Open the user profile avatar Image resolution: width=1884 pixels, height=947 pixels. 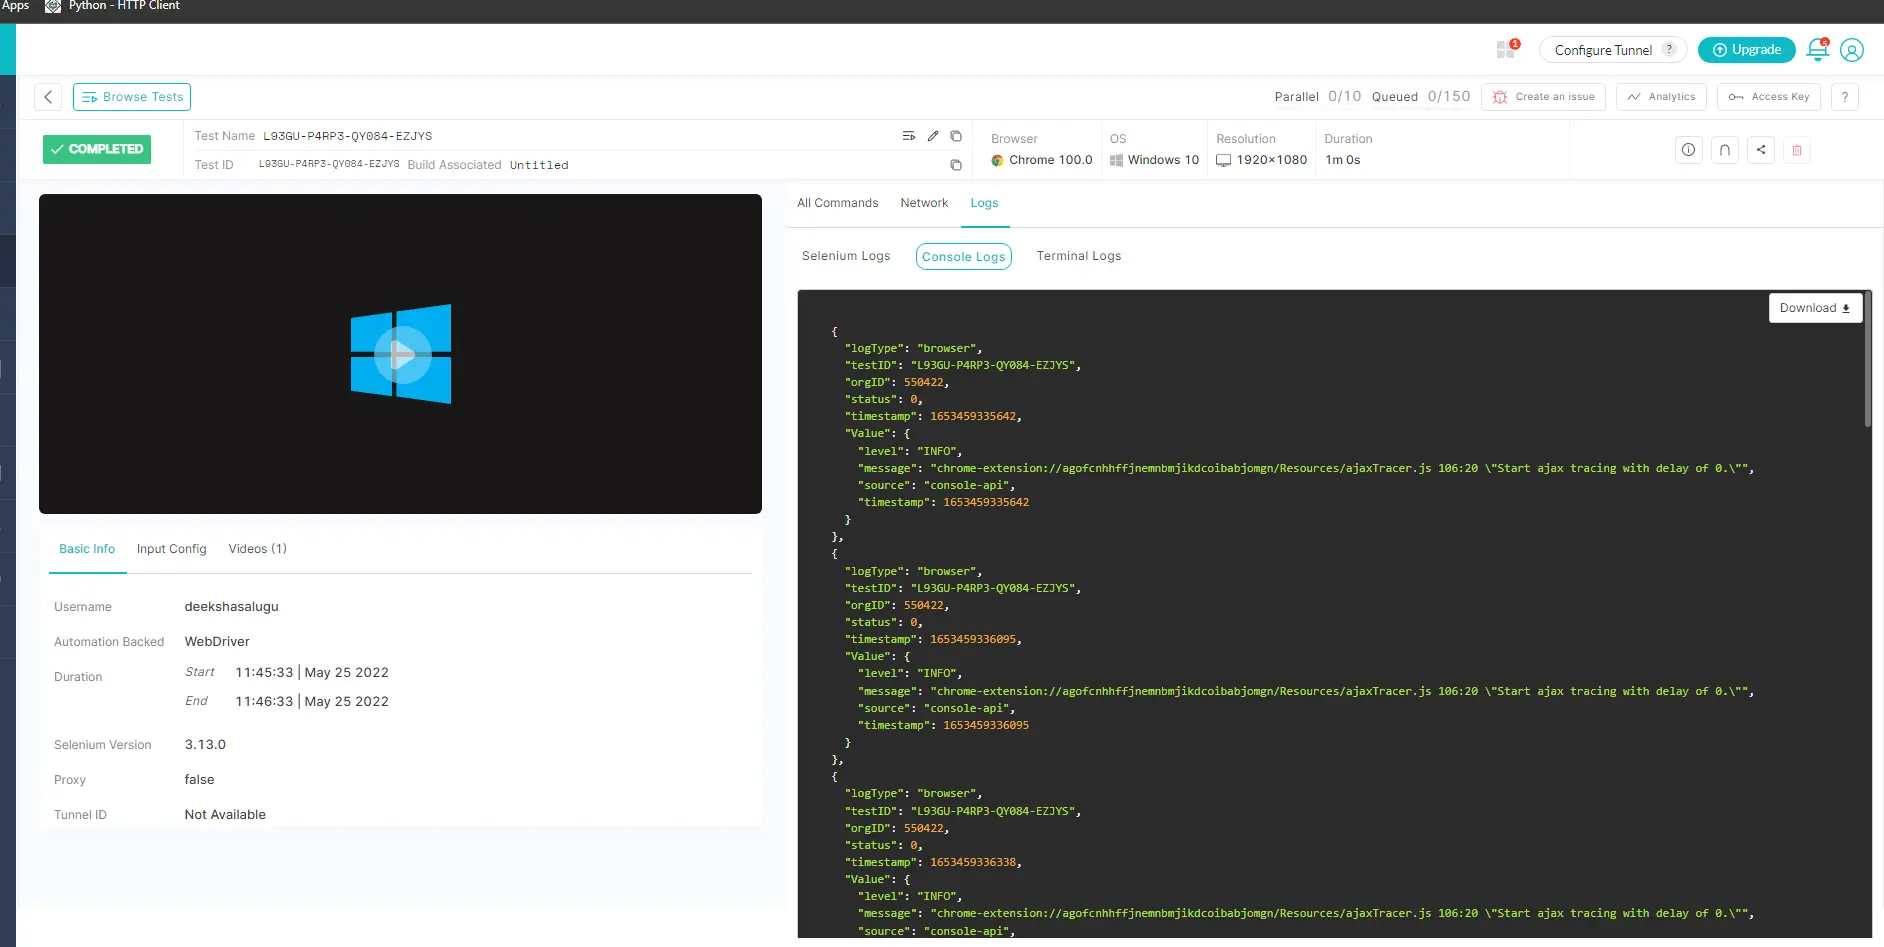[x=1851, y=50]
